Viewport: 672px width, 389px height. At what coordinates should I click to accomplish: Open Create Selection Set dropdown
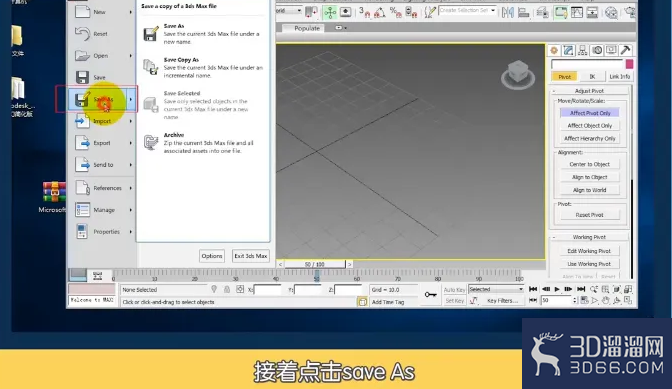pyautogui.click(x=493, y=10)
